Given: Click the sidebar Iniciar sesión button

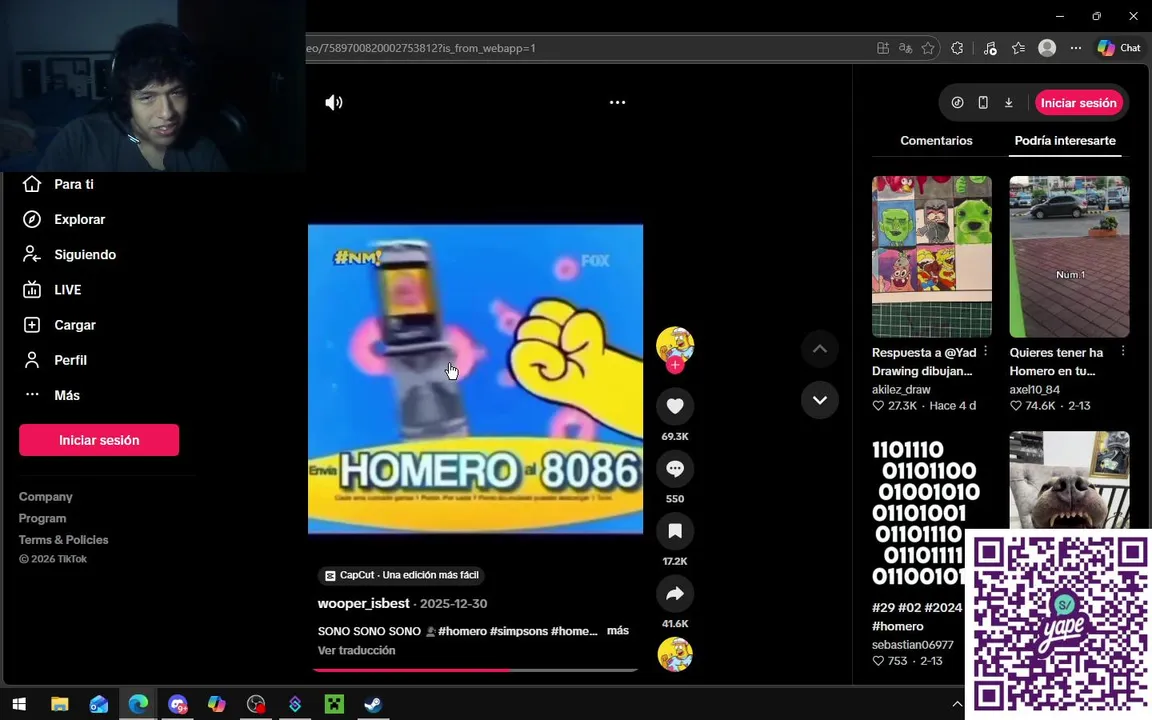Looking at the screenshot, I should coord(99,440).
